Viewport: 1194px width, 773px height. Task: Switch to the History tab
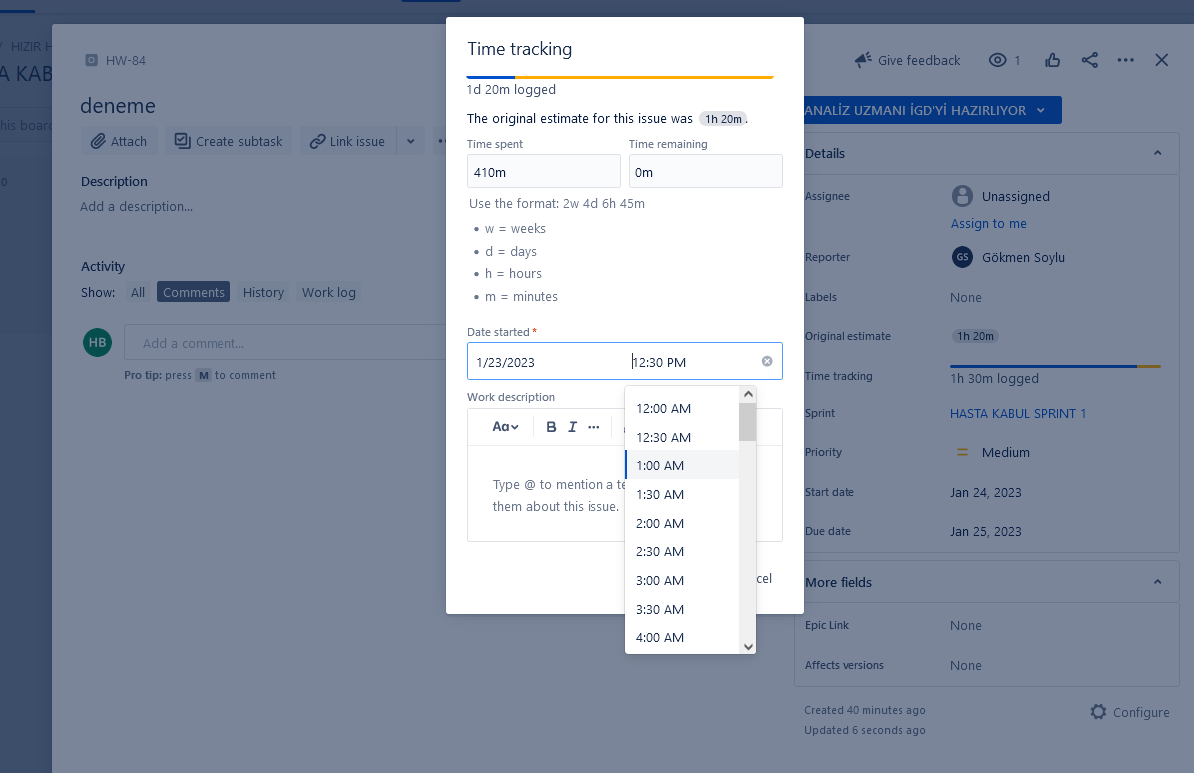pyautogui.click(x=263, y=292)
